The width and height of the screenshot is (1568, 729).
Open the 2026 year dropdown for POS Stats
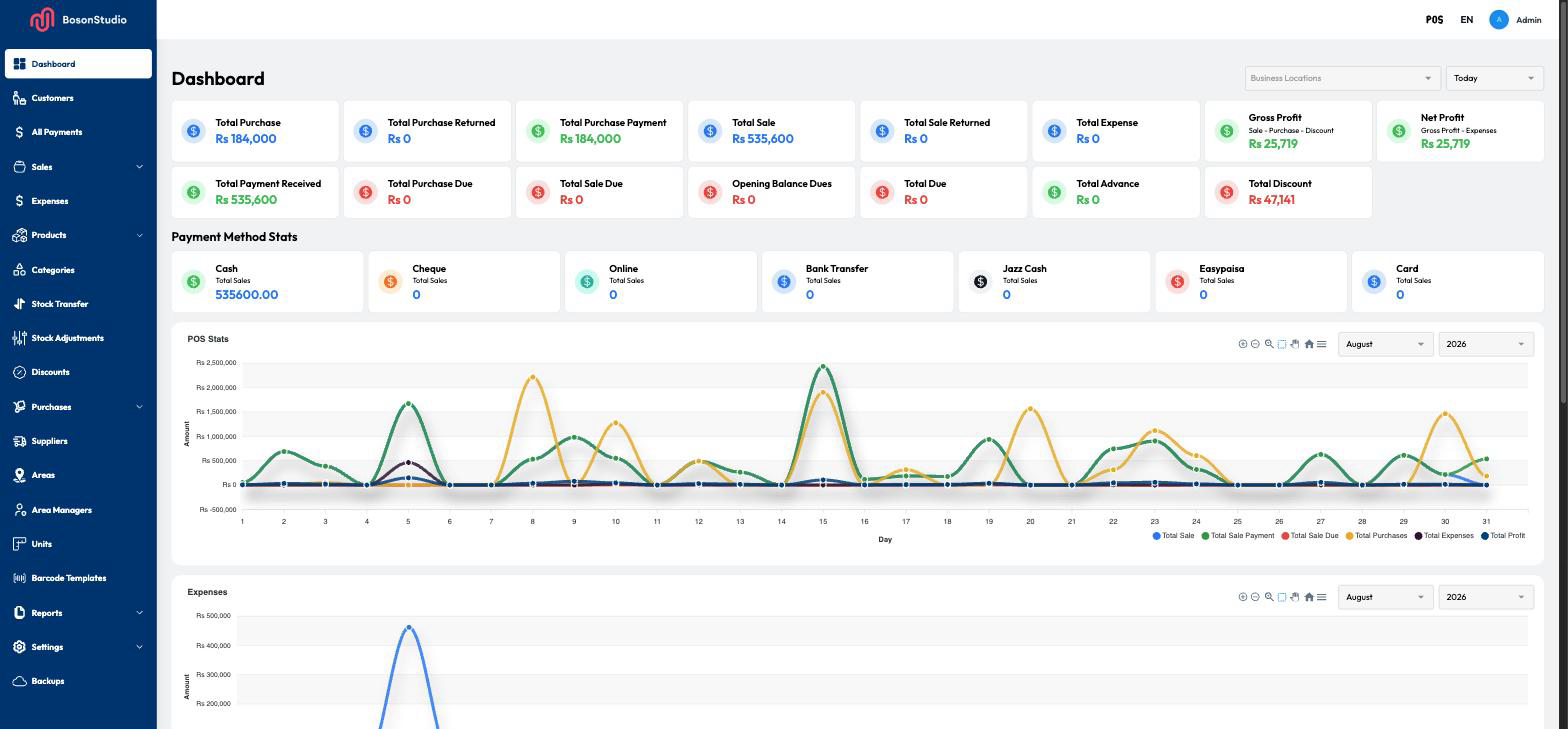[x=1486, y=344]
